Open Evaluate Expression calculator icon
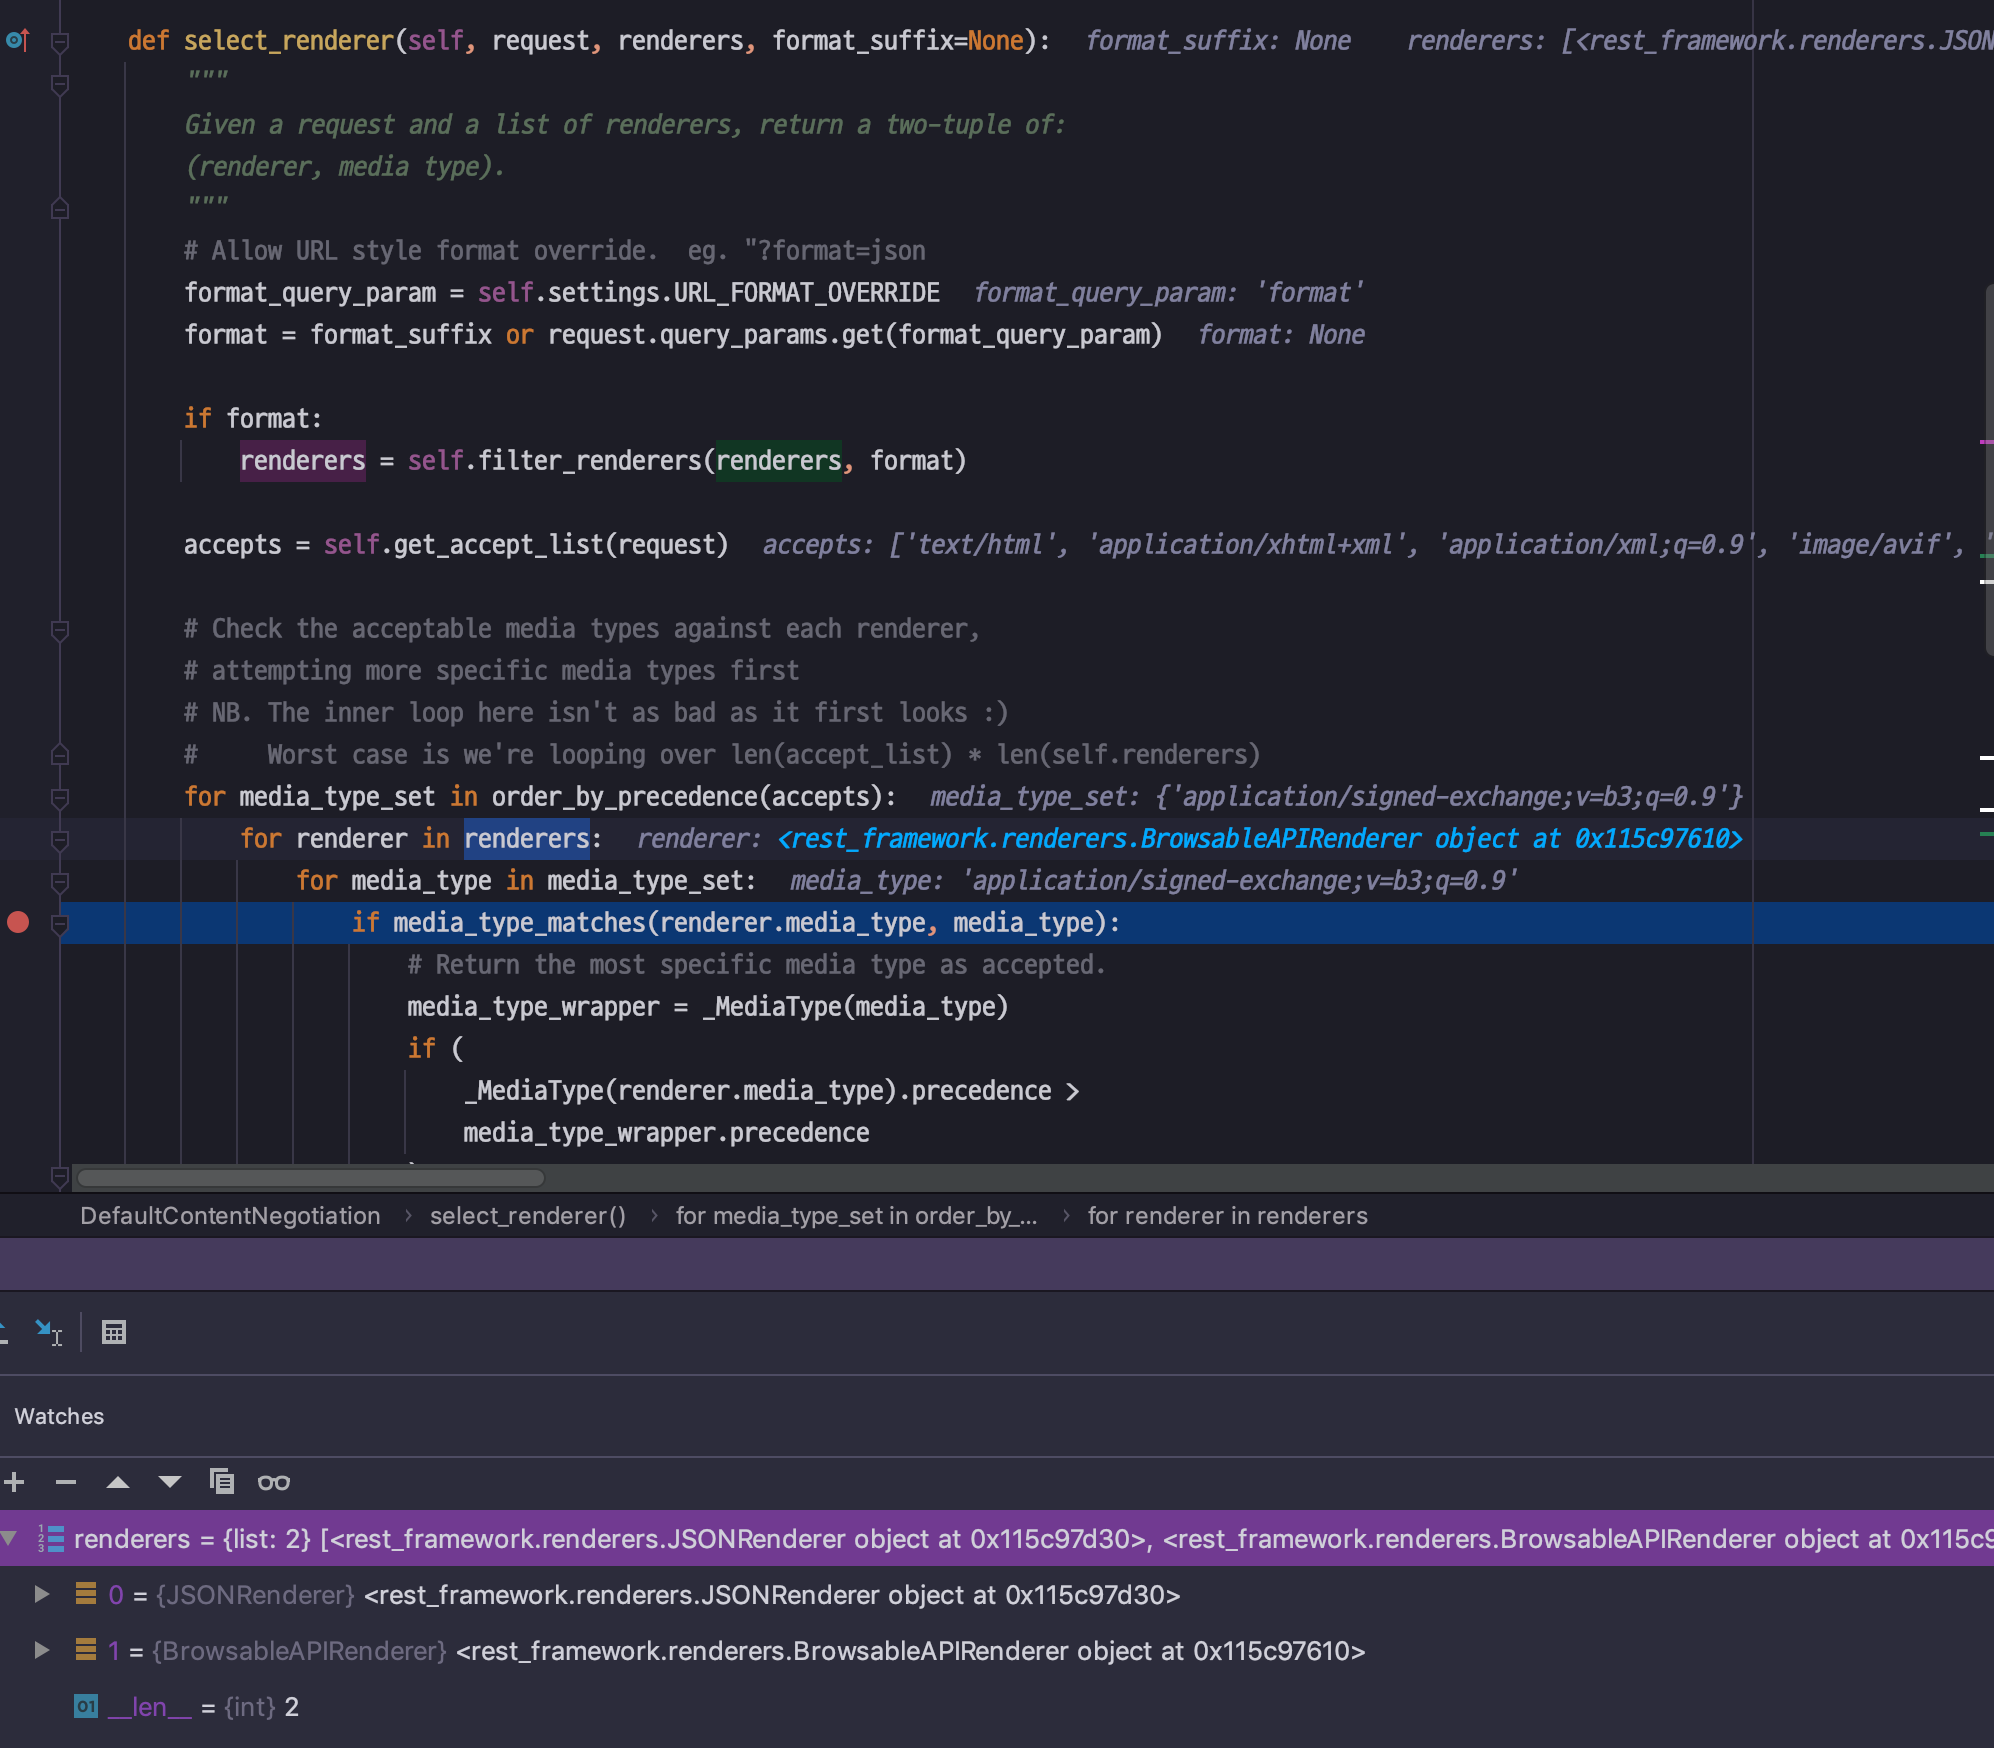 coord(114,1332)
